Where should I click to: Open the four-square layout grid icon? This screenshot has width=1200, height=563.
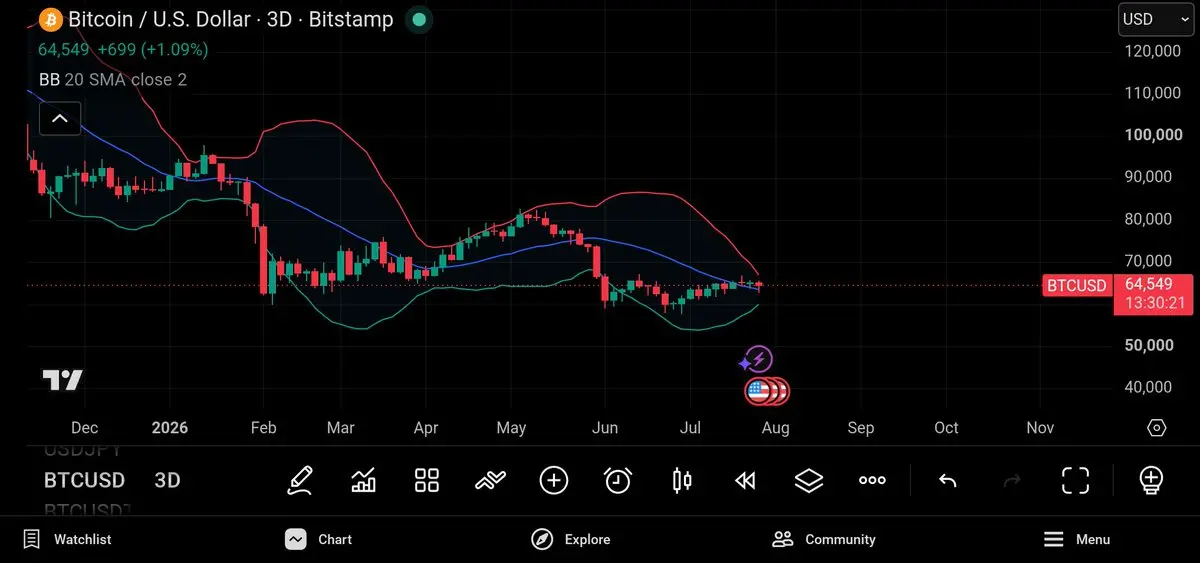coord(427,480)
